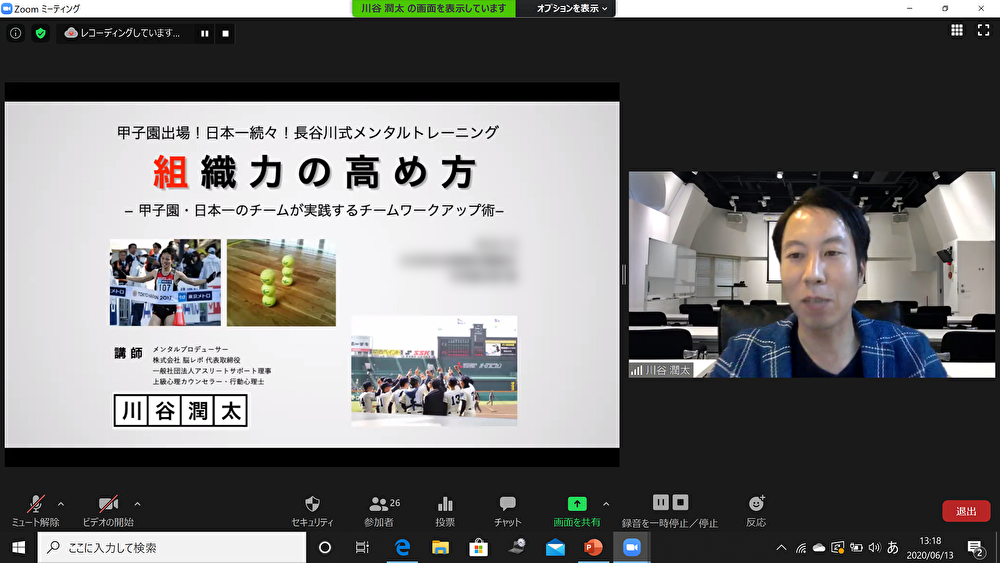Click the Windows taskbar search field
This screenshot has height=563, width=1000.
pos(172,548)
